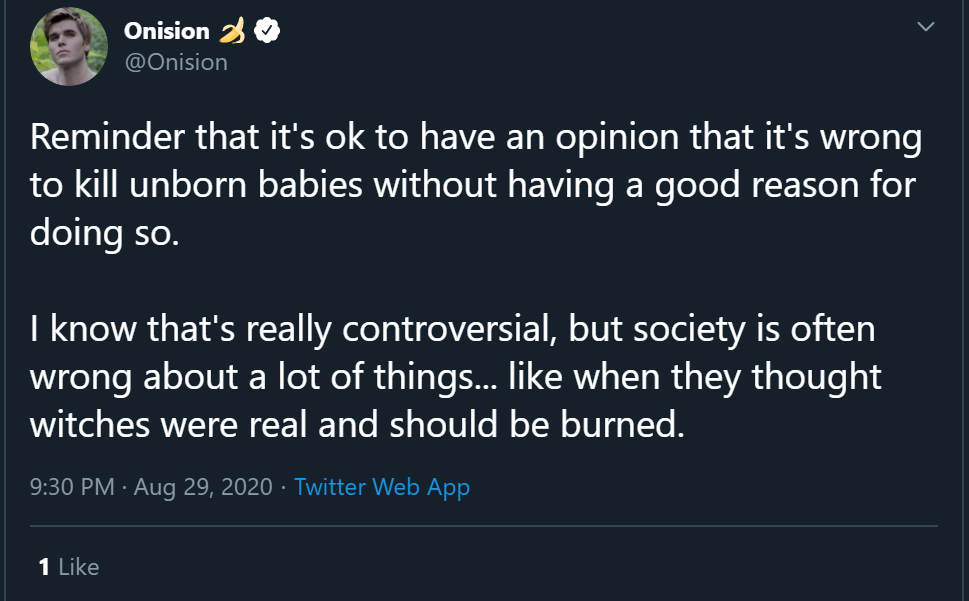Click the word burned ending the tweet
This screenshot has height=601, width=969.
(x=622, y=425)
